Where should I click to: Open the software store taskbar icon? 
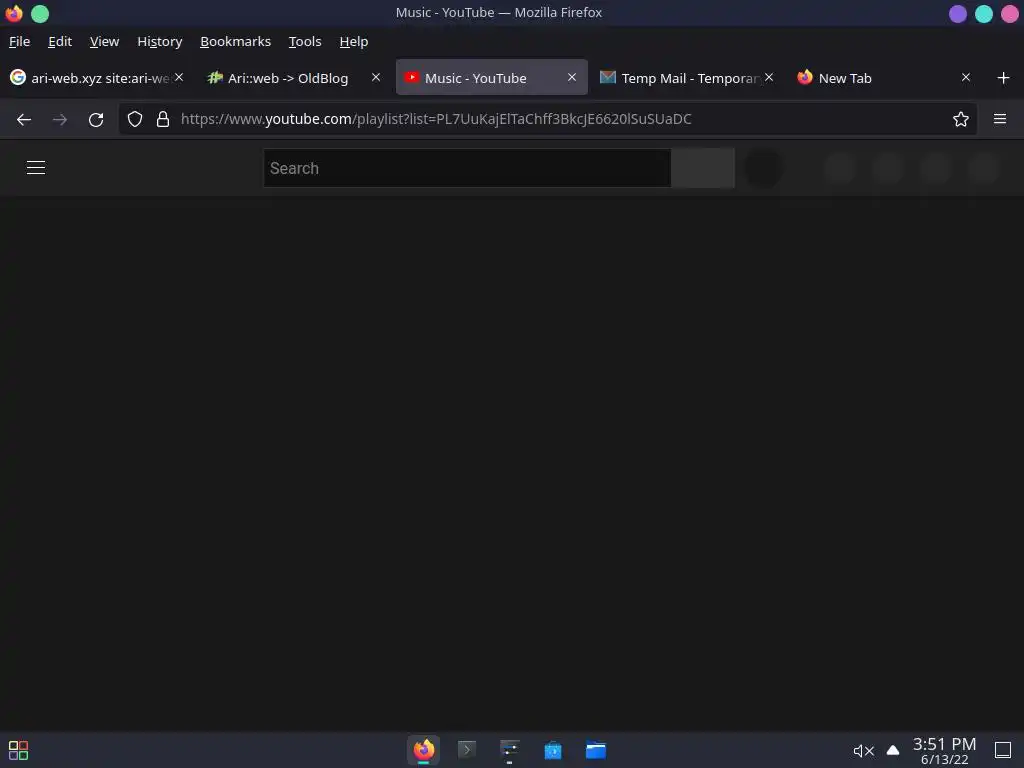pyautogui.click(x=552, y=750)
